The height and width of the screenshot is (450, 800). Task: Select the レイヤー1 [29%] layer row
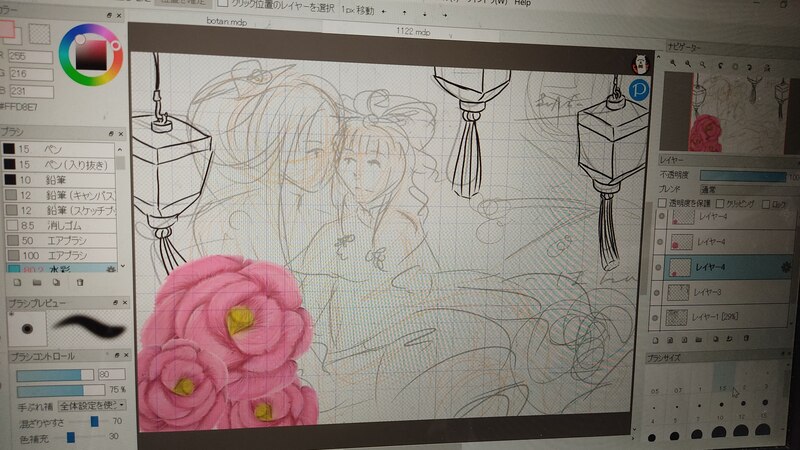point(724,317)
